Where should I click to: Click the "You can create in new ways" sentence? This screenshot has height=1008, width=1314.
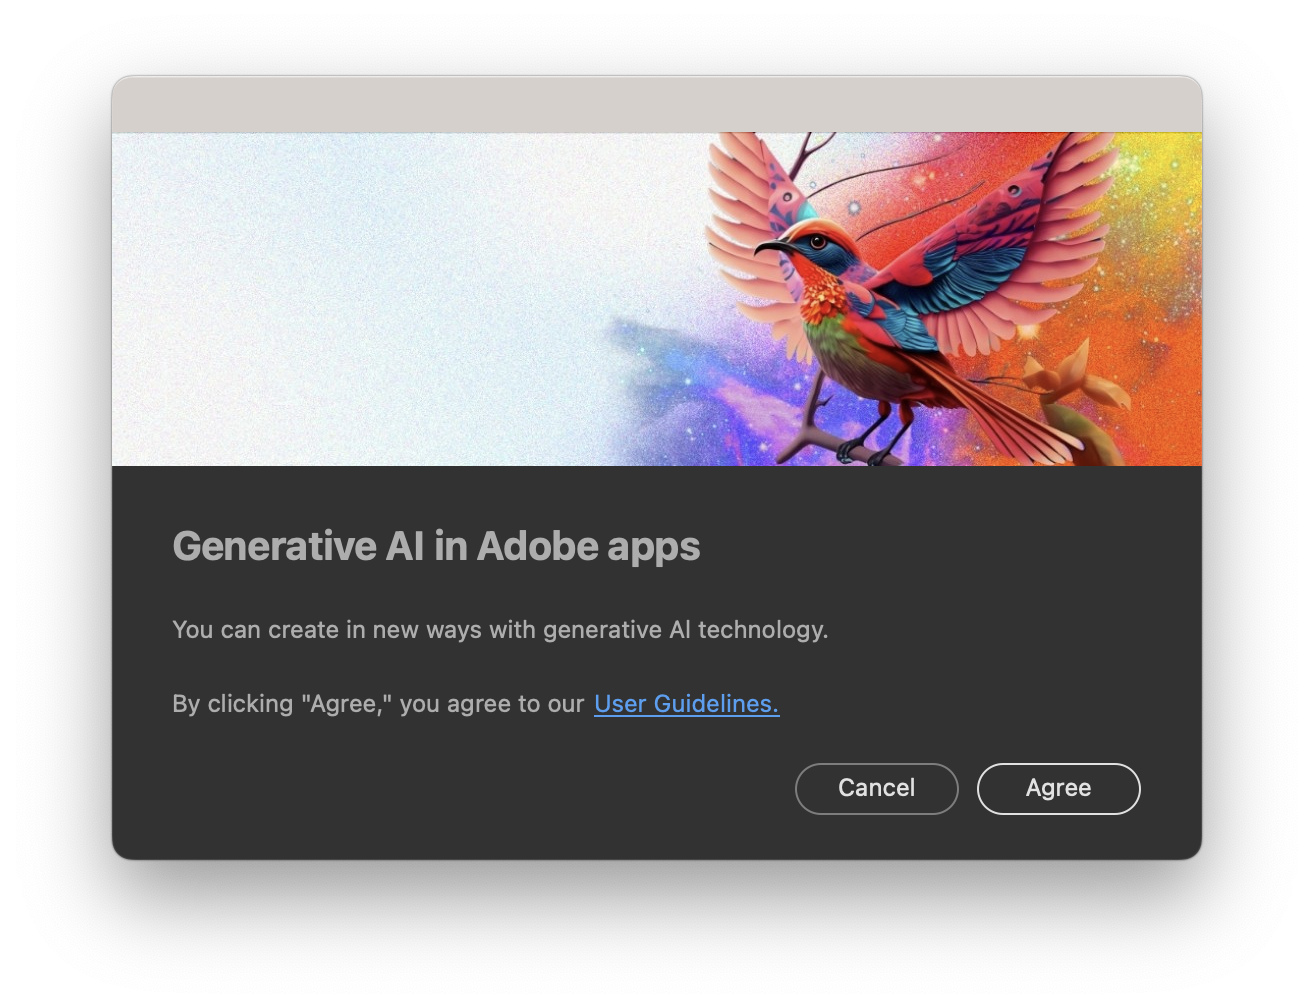tap(500, 630)
